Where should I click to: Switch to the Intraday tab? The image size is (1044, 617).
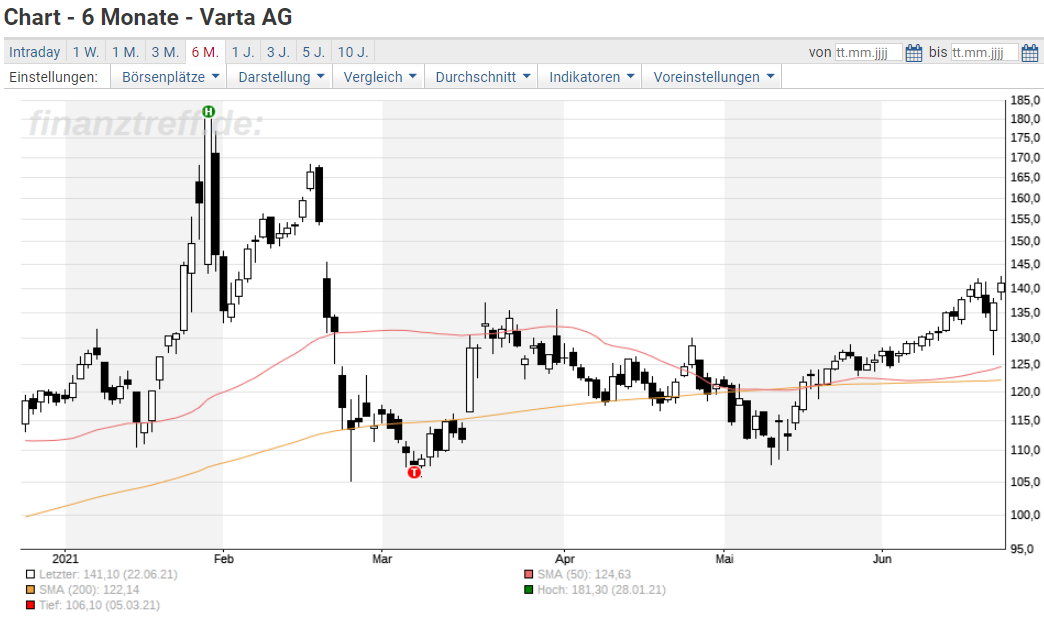[34, 52]
